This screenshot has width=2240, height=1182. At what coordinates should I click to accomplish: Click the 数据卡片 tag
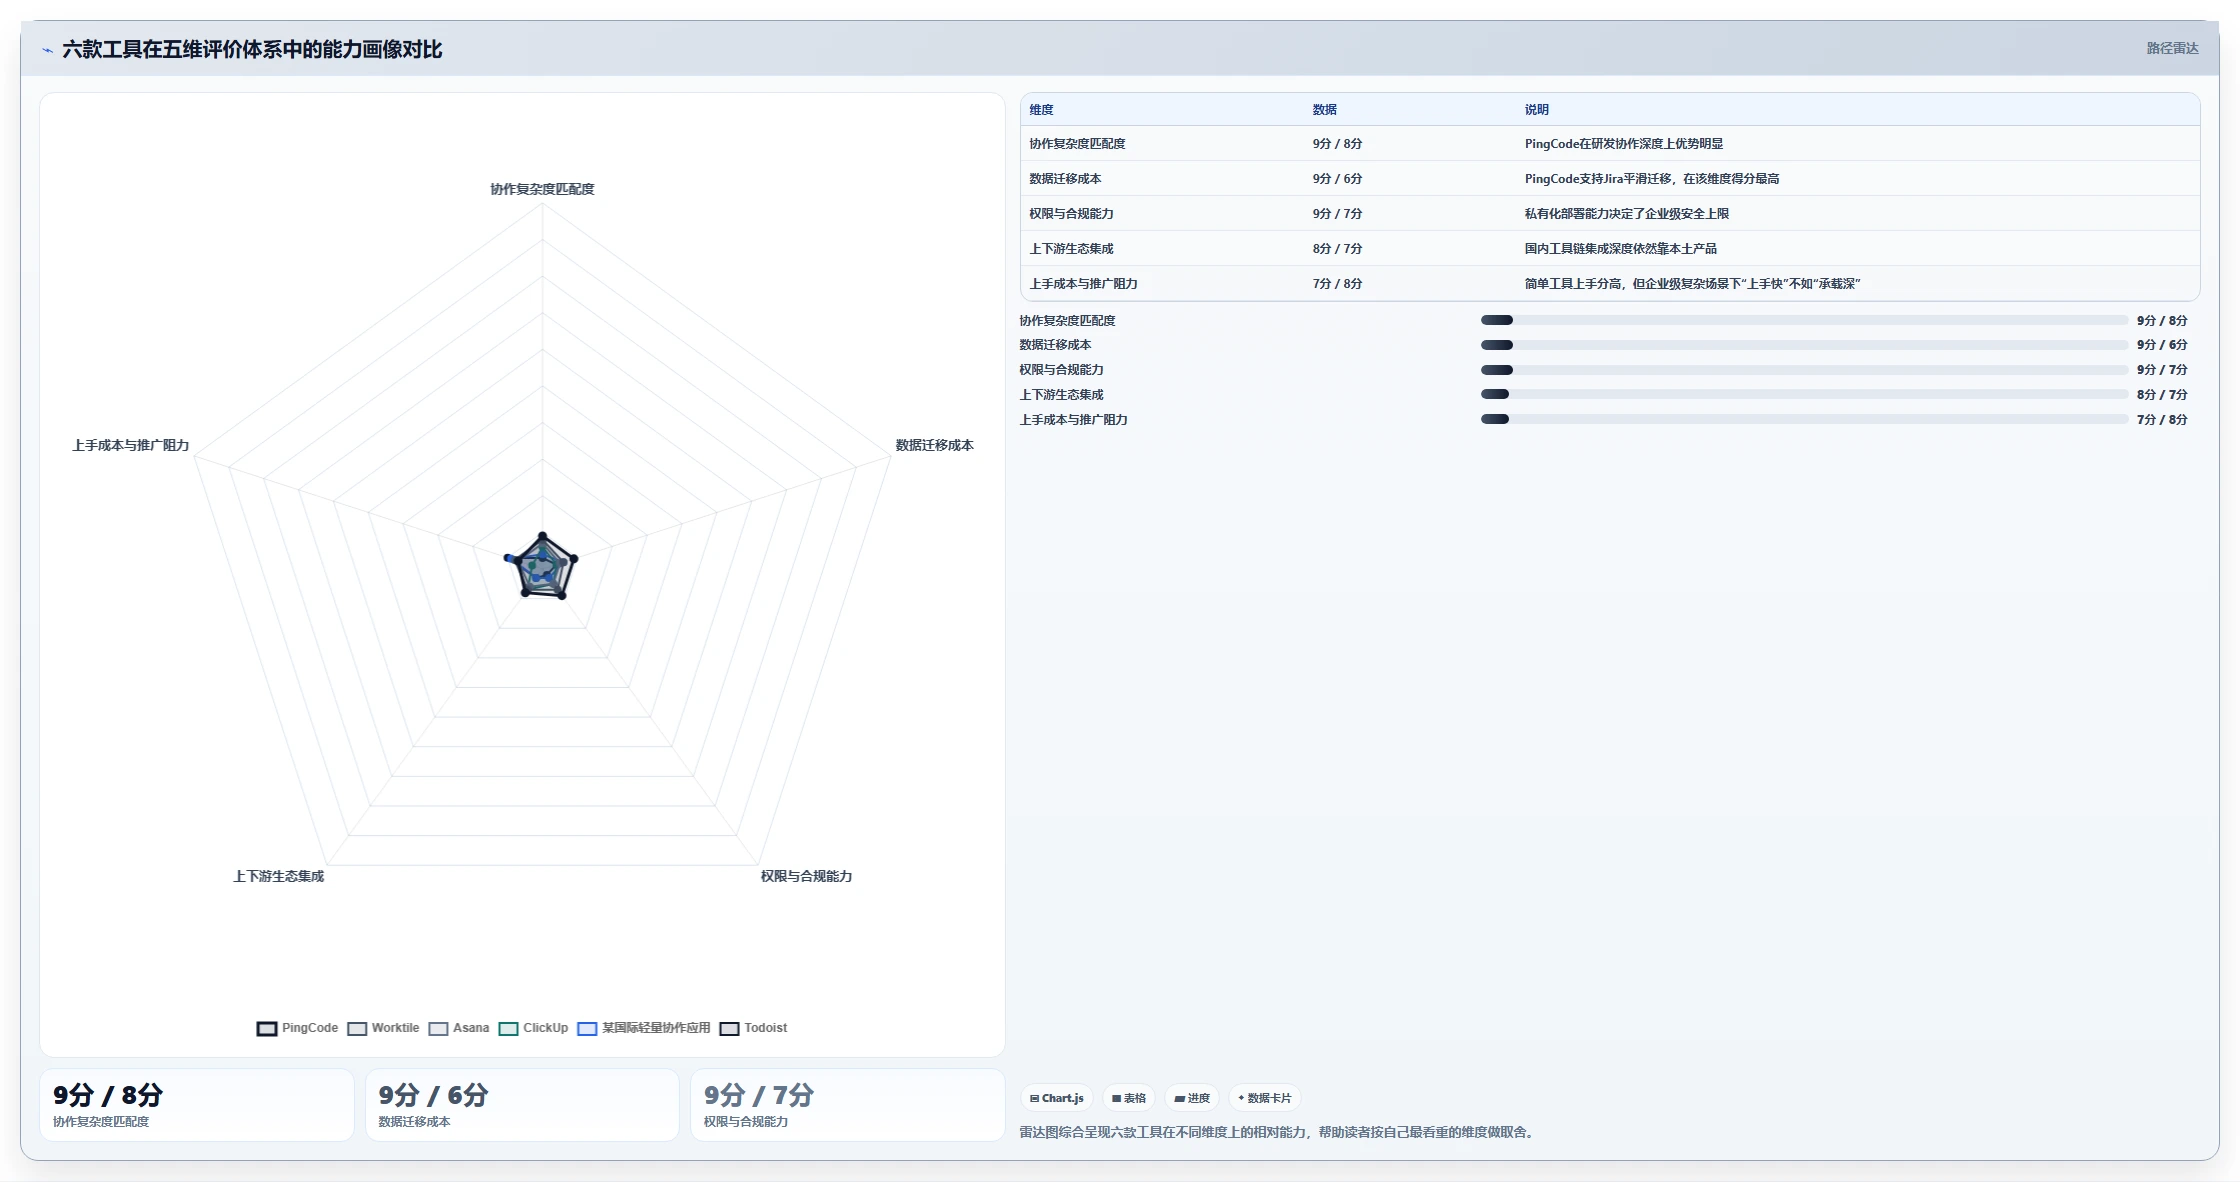(x=1265, y=1098)
